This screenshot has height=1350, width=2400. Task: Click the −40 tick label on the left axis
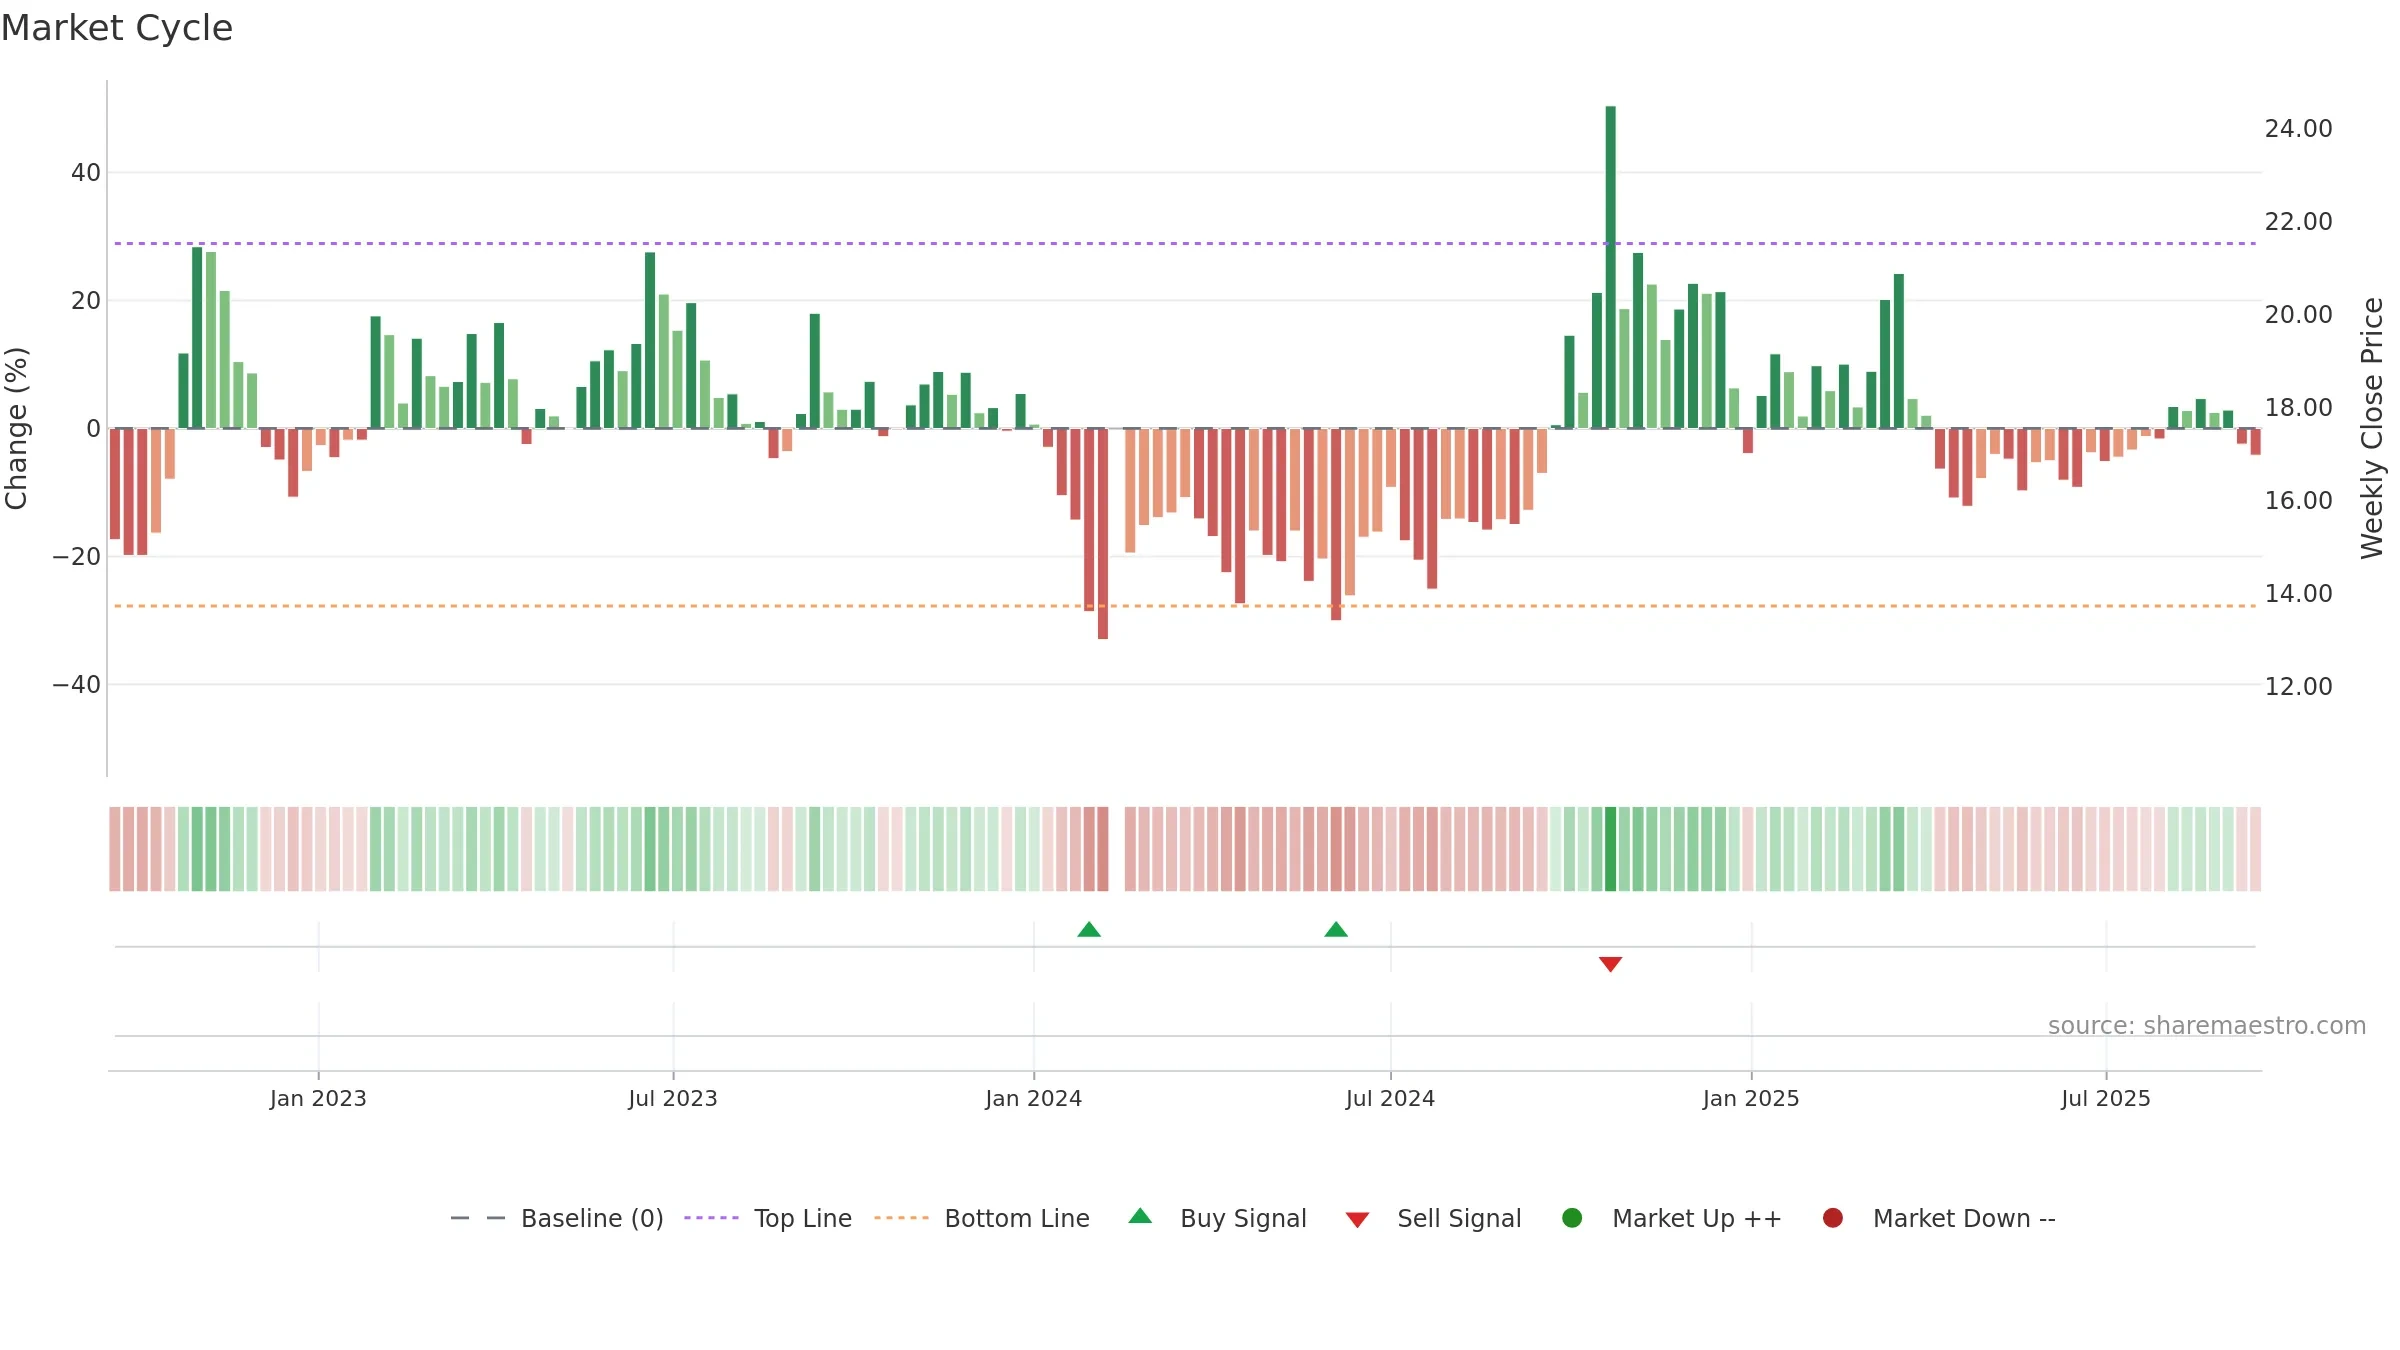coord(77,685)
